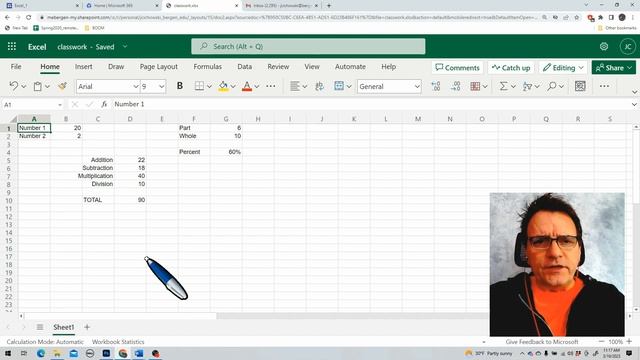
Task: Open more font options ellipsis
Action: (271, 86)
